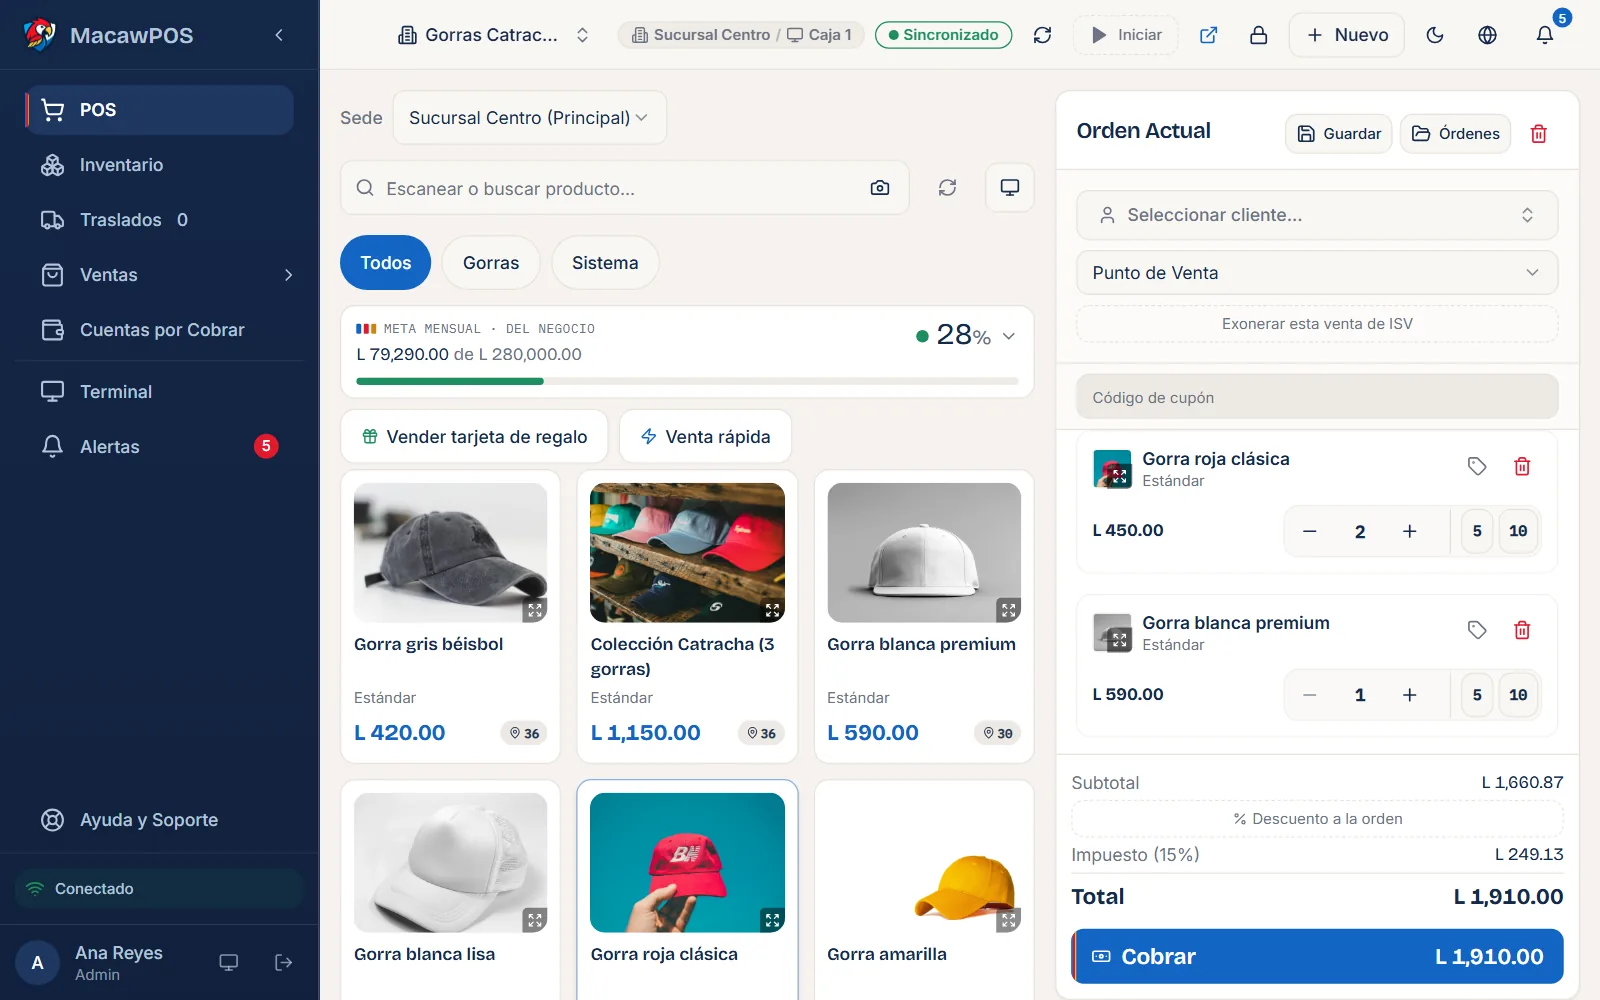The width and height of the screenshot is (1600, 1000).
Task: Click Descuento a la orden
Action: click(x=1317, y=819)
